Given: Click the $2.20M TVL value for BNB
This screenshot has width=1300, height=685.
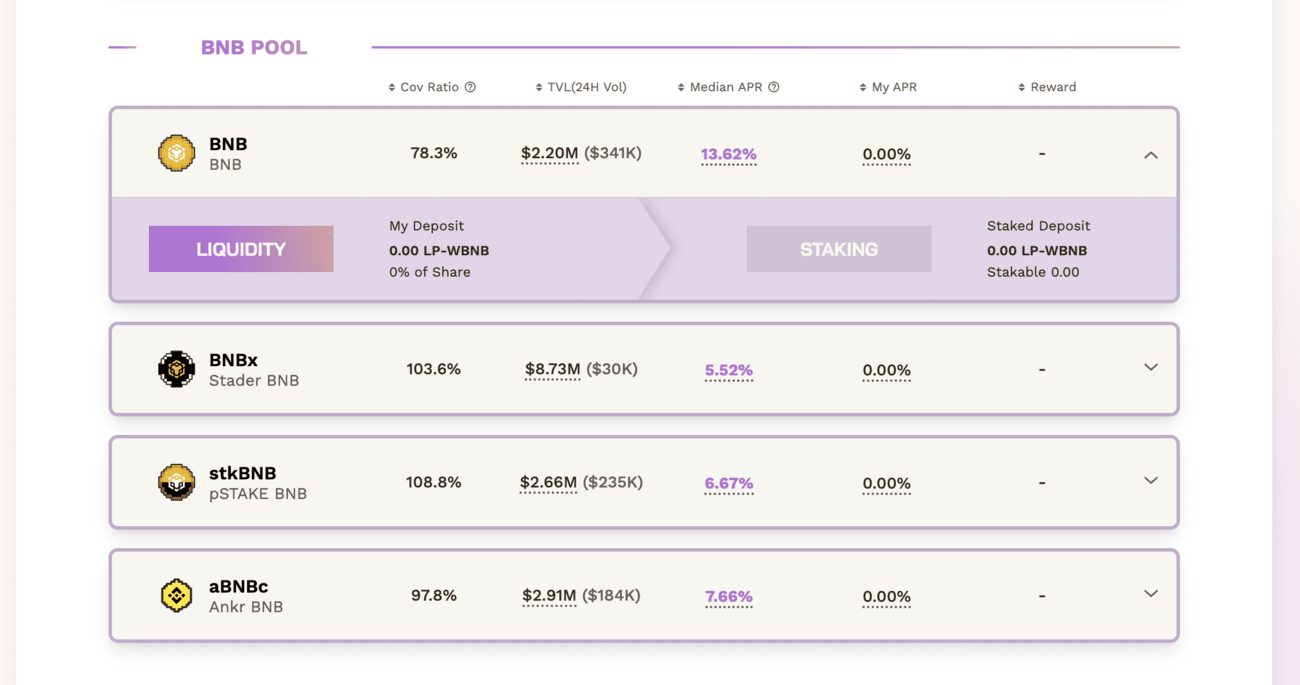Looking at the screenshot, I should 550,153.
